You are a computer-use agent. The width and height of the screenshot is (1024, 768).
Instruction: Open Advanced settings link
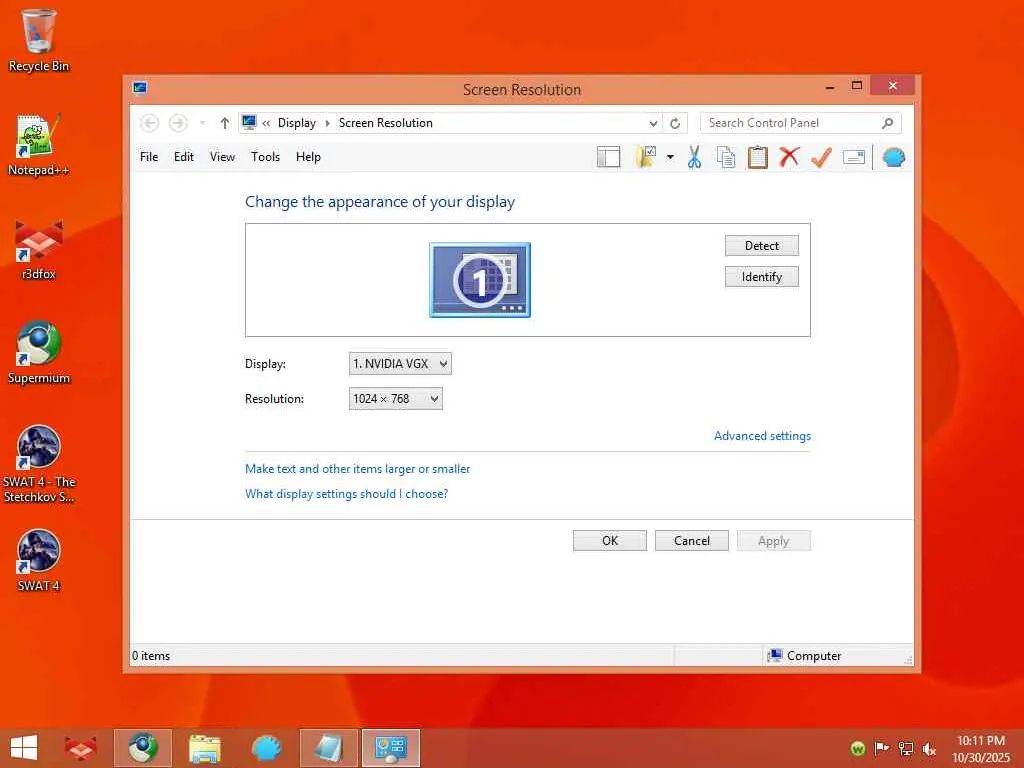coord(762,436)
